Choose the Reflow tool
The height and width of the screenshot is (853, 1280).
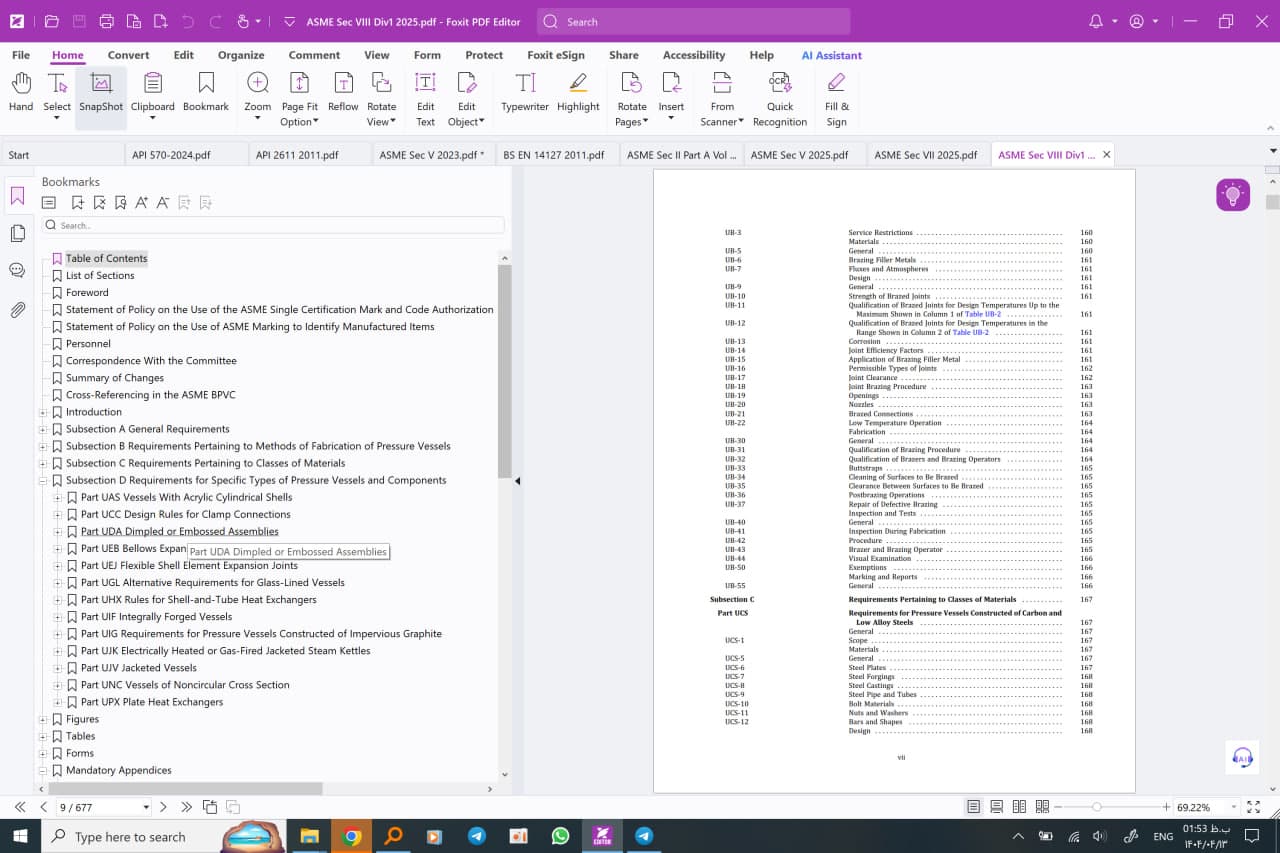click(x=343, y=92)
